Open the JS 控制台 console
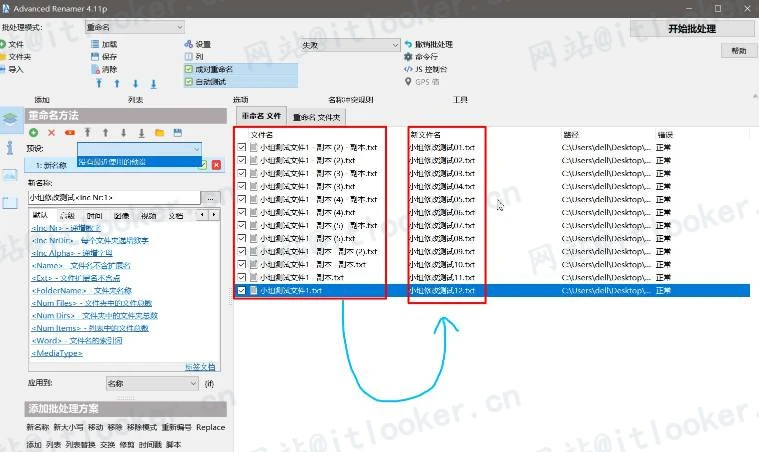This screenshot has height=452, width=759. (425, 69)
